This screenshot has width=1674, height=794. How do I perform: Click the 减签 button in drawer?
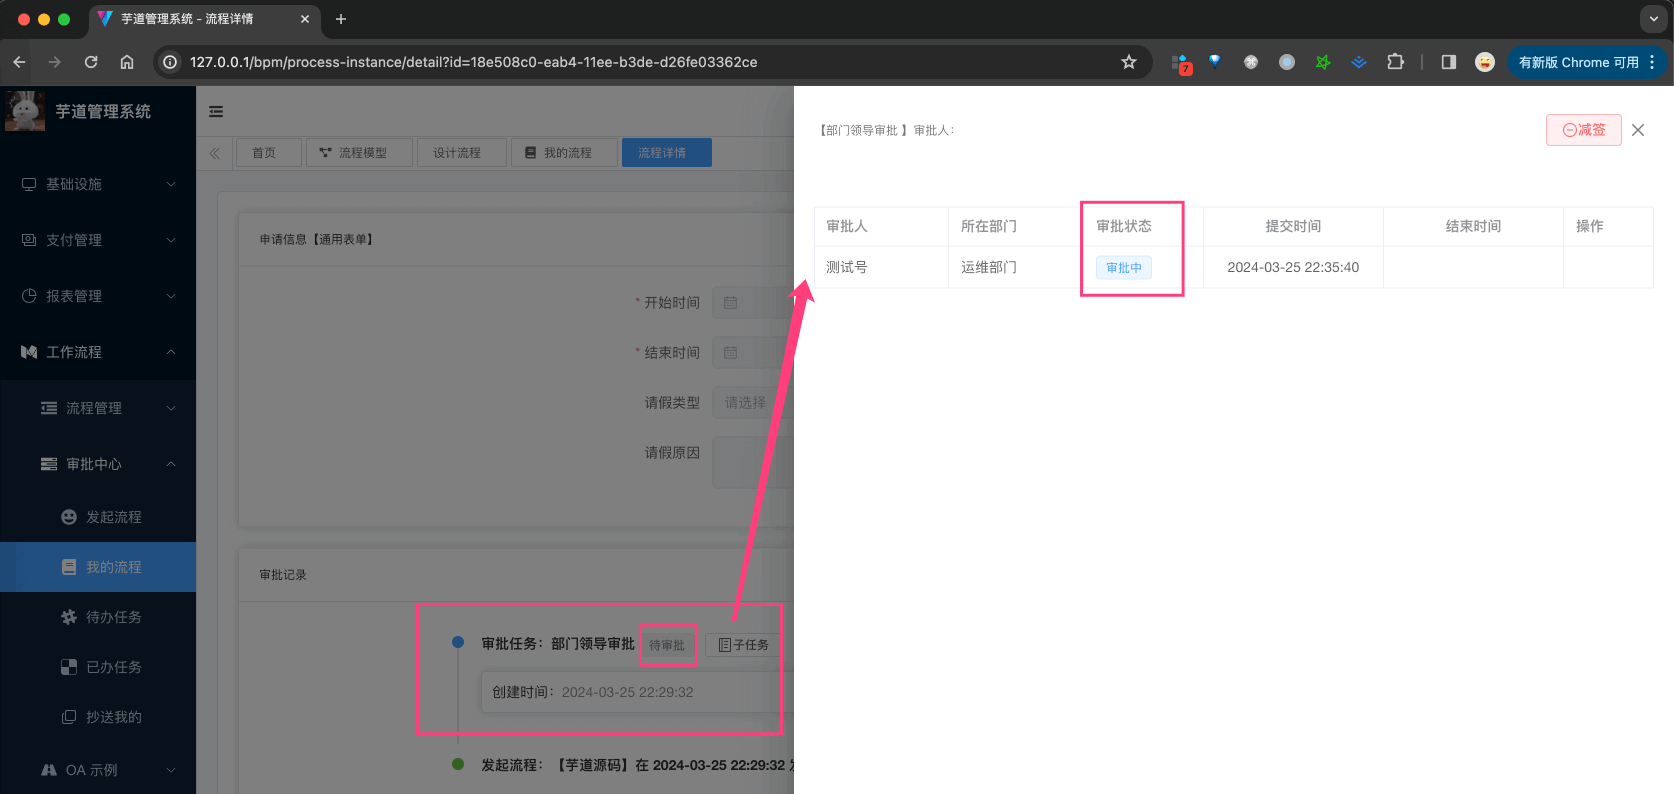click(1583, 130)
